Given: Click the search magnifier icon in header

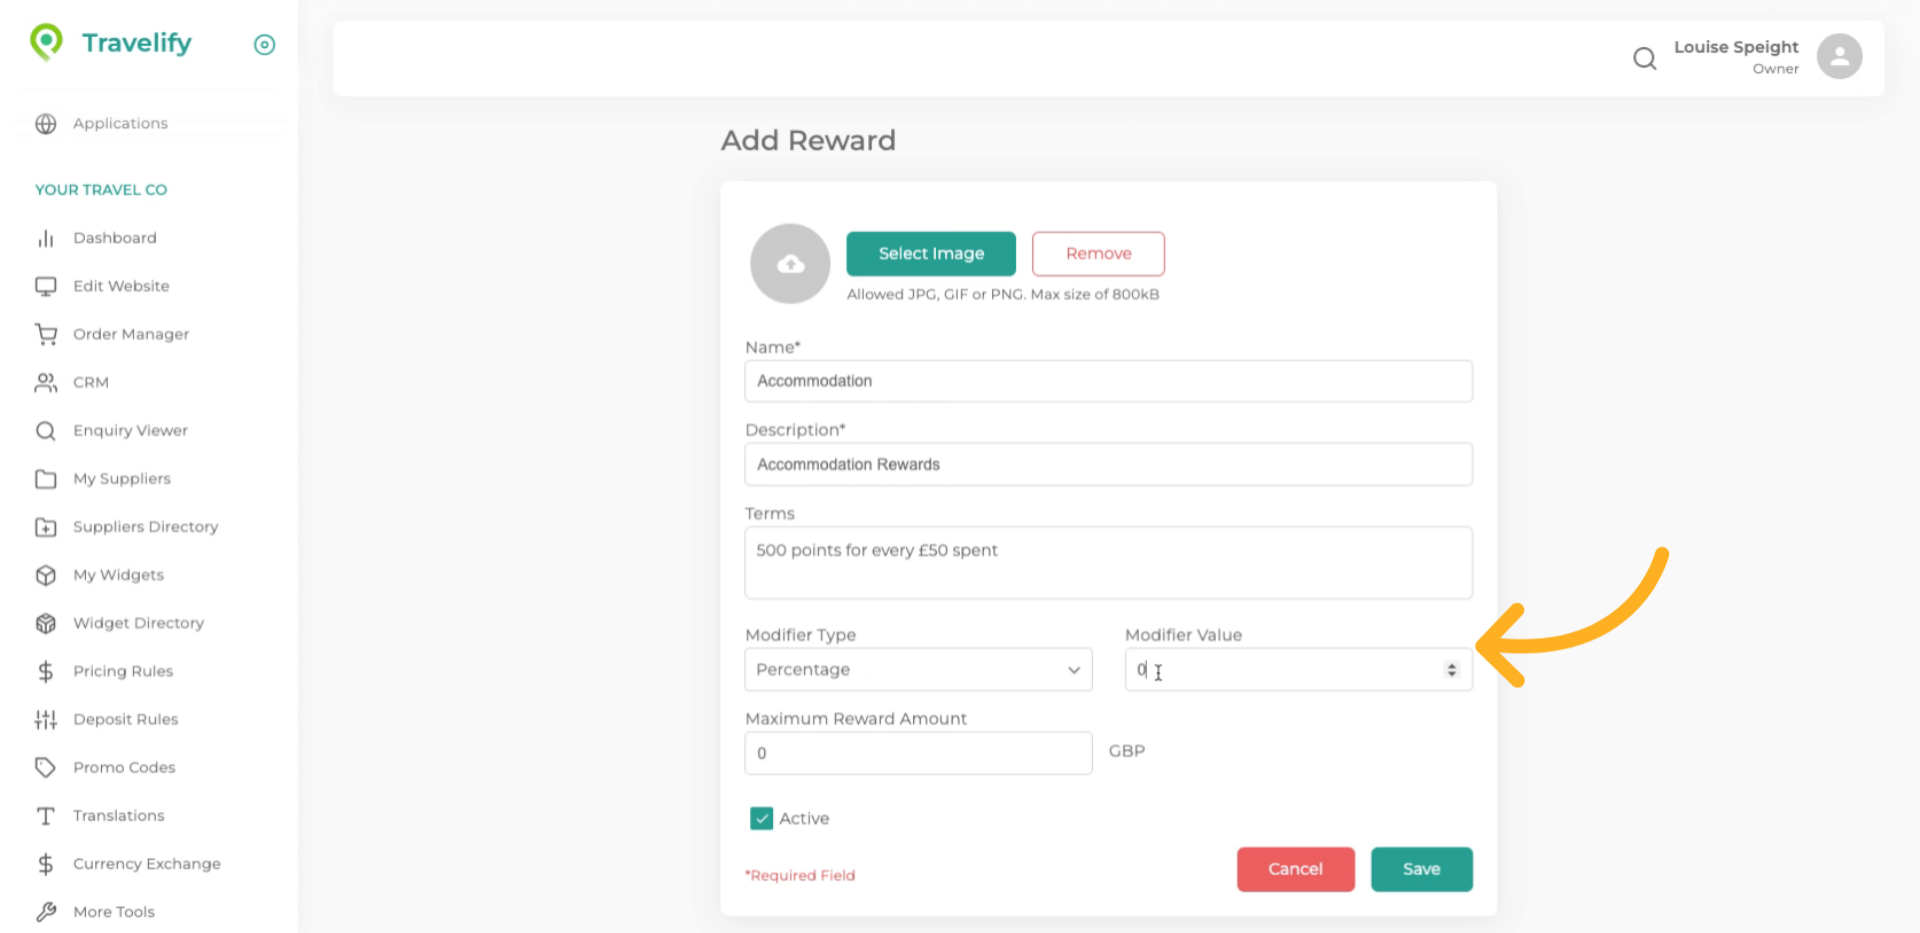Looking at the screenshot, I should pos(1644,59).
